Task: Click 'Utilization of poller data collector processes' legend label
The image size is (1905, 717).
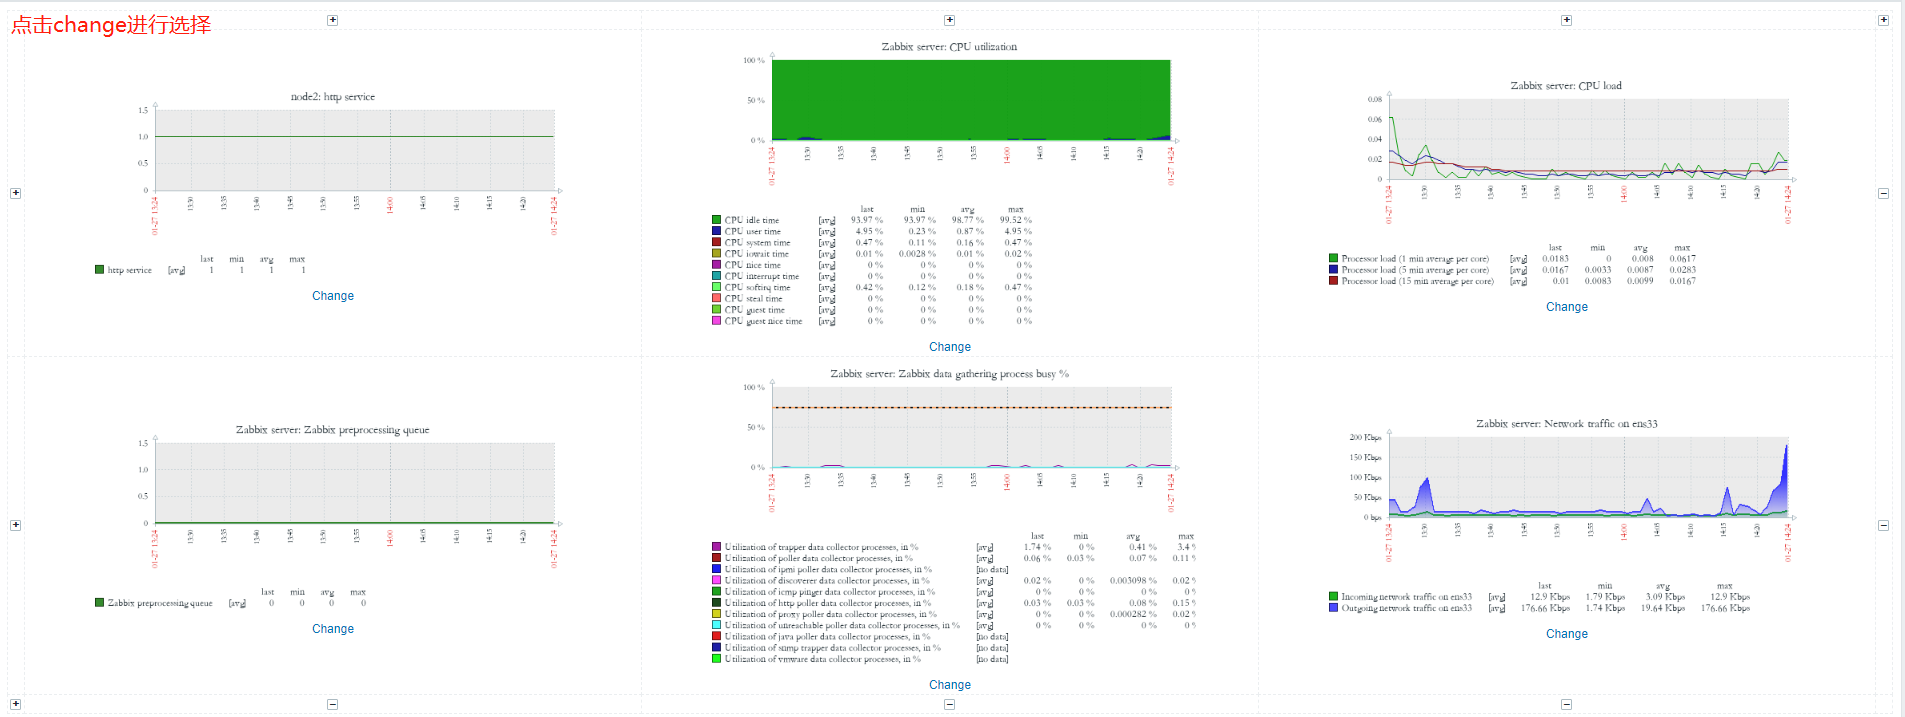Action: tap(818, 558)
